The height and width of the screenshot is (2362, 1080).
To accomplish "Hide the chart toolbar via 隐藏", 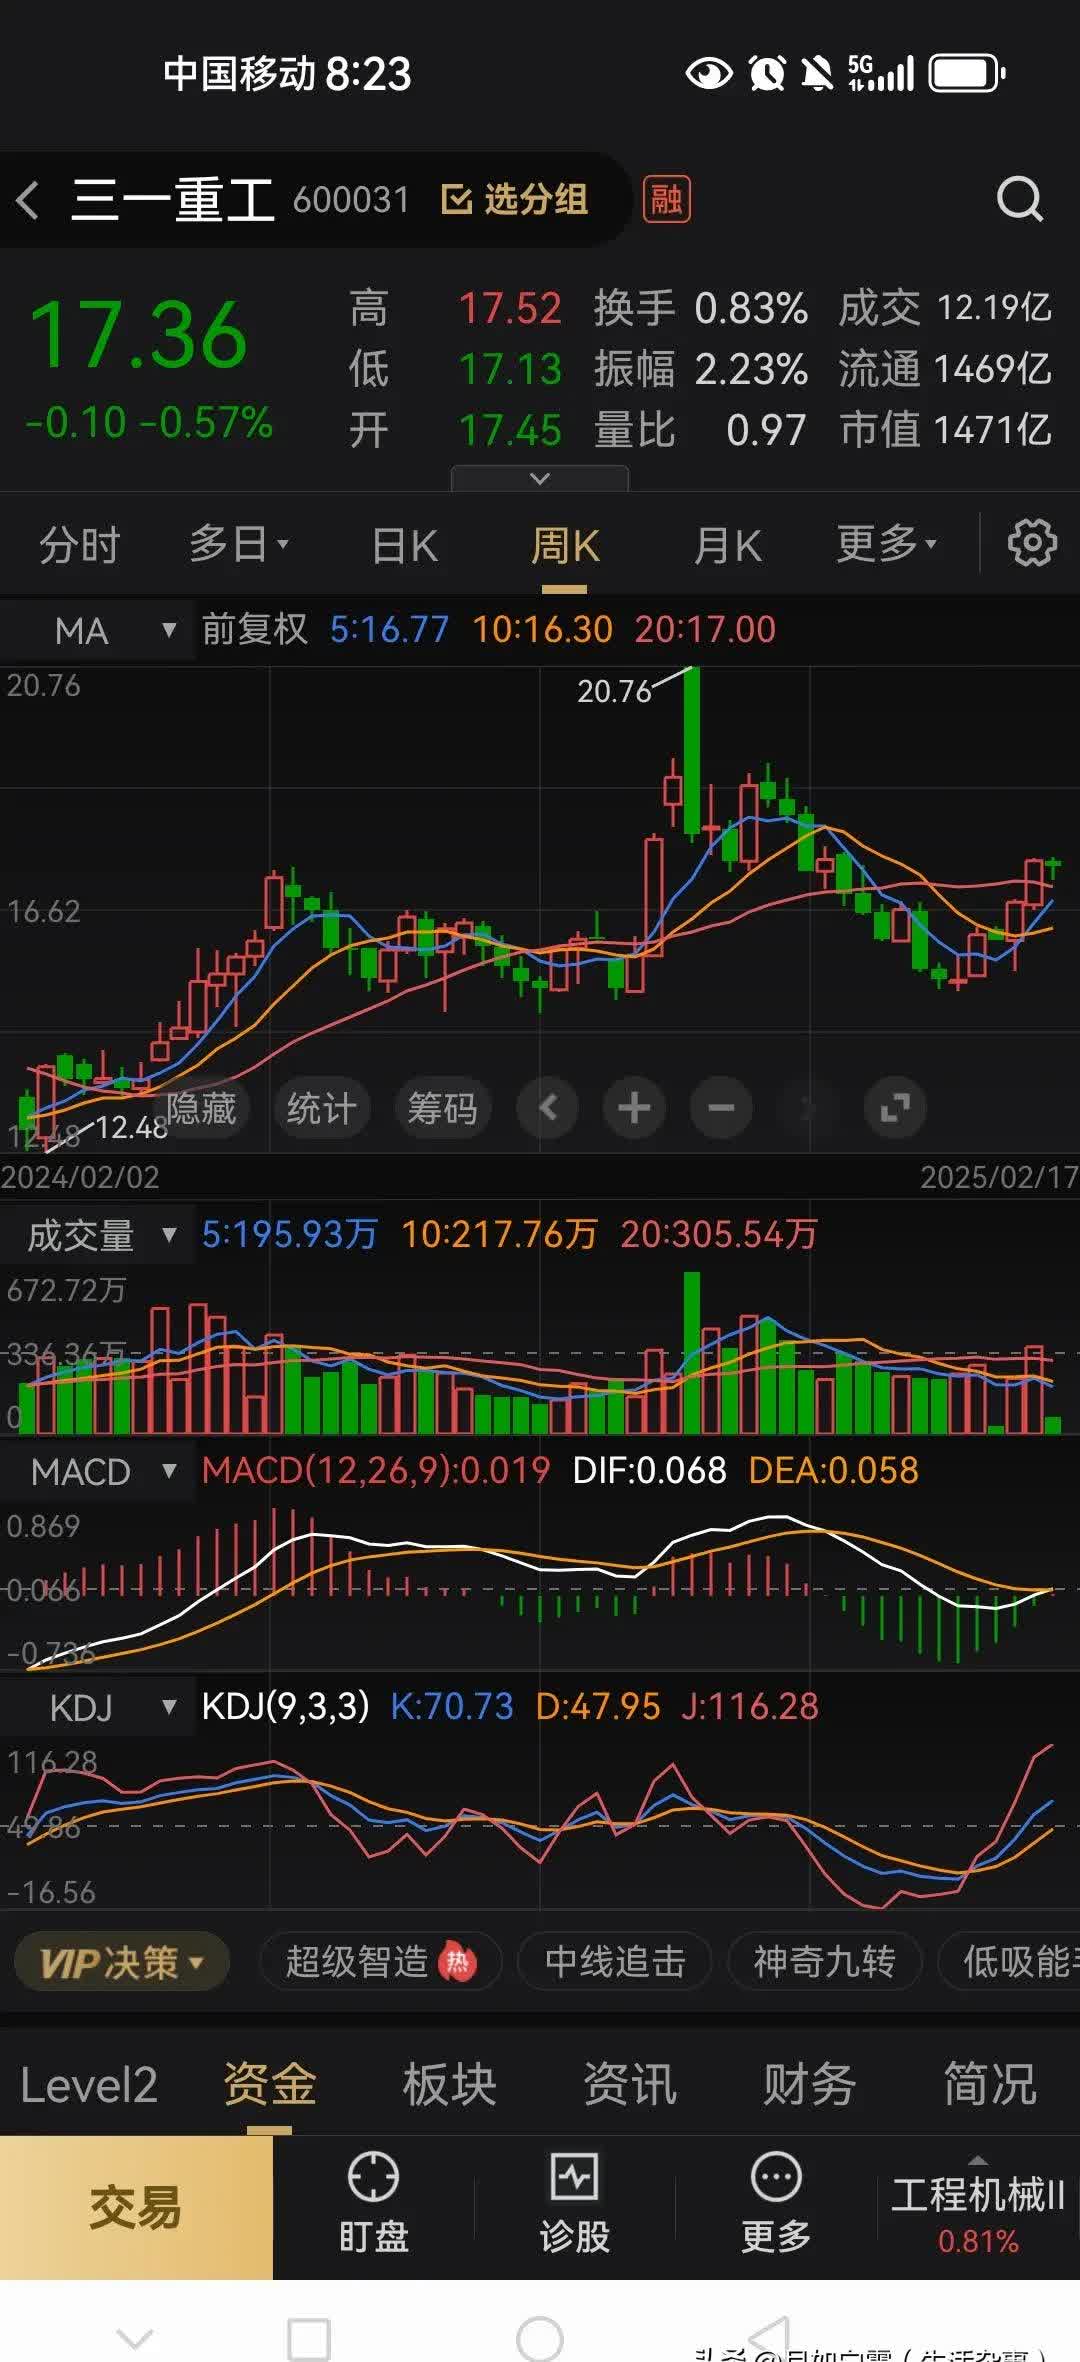I will coord(201,1108).
